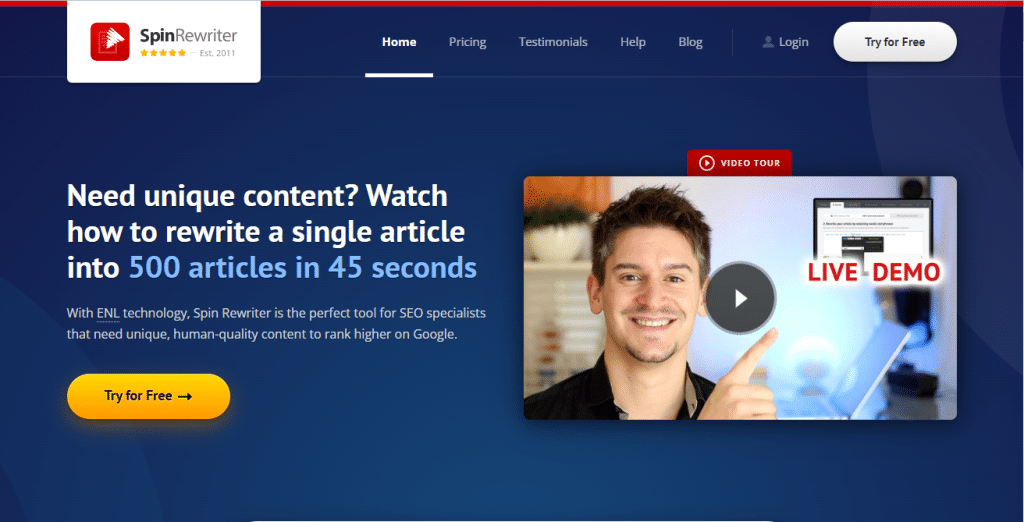Click the arrow icon on the yellow button
Image resolution: width=1024 pixels, height=522 pixels.
point(185,396)
